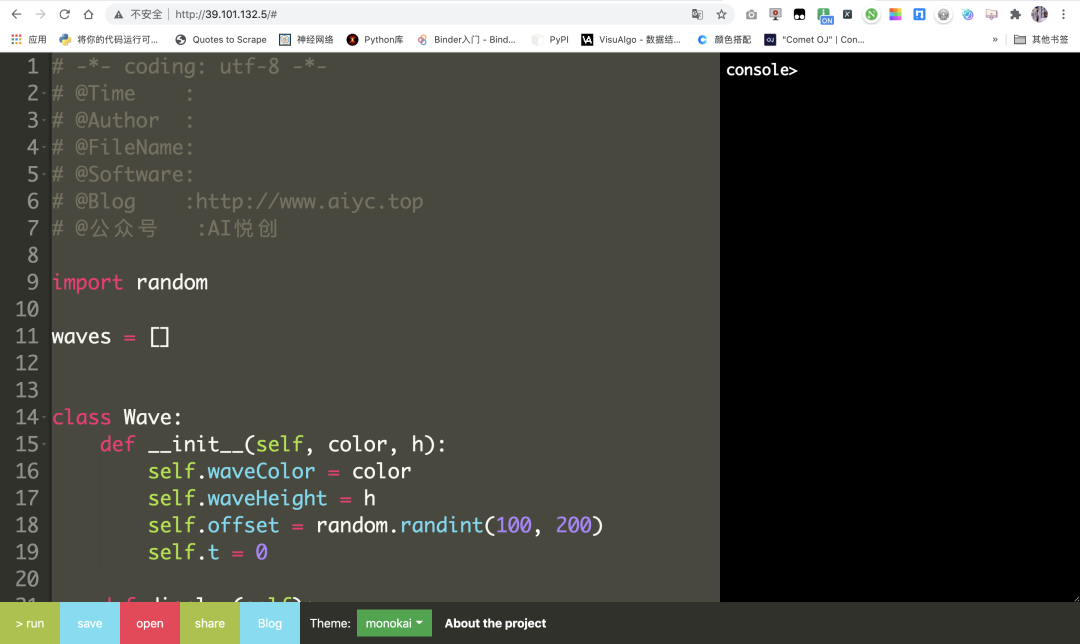Click the user profile avatar

pos(1039,14)
